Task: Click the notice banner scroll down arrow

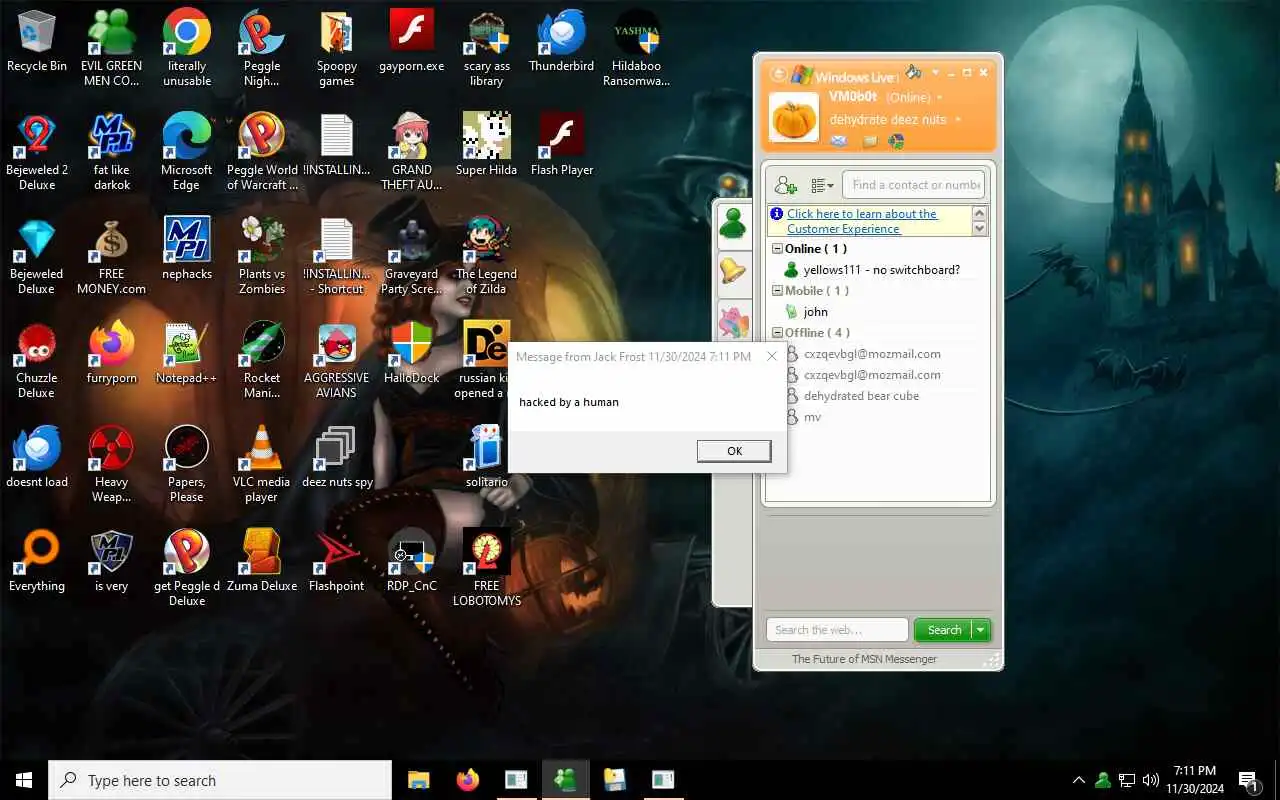Action: pyautogui.click(x=980, y=229)
